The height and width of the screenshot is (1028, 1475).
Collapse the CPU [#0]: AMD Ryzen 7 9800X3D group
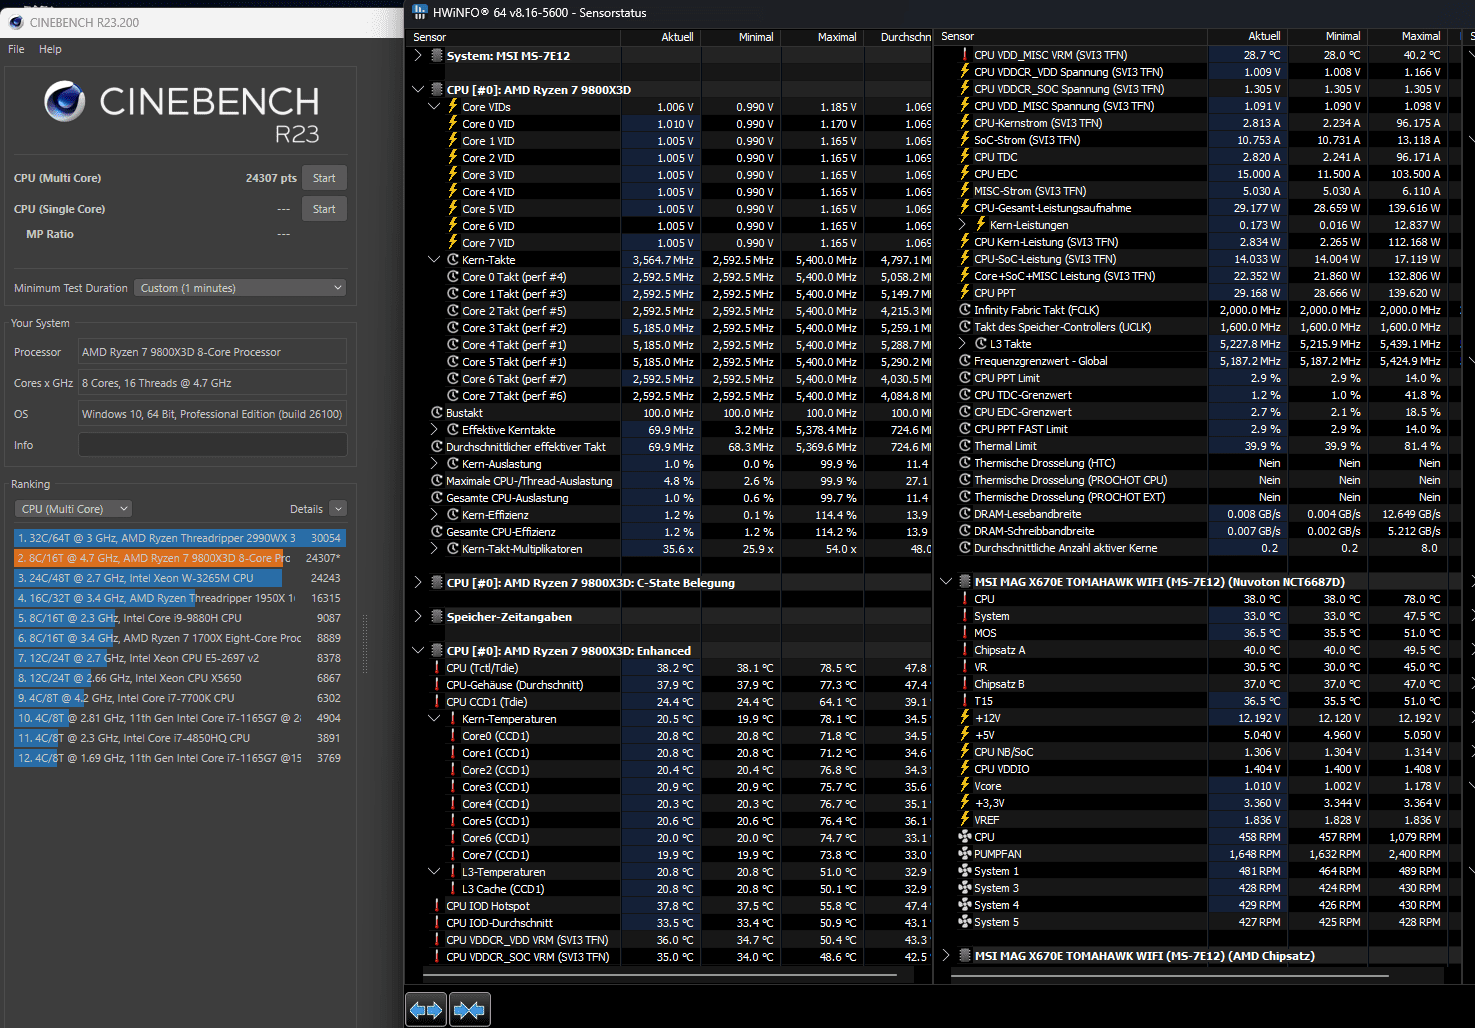pyautogui.click(x=418, y=89)
